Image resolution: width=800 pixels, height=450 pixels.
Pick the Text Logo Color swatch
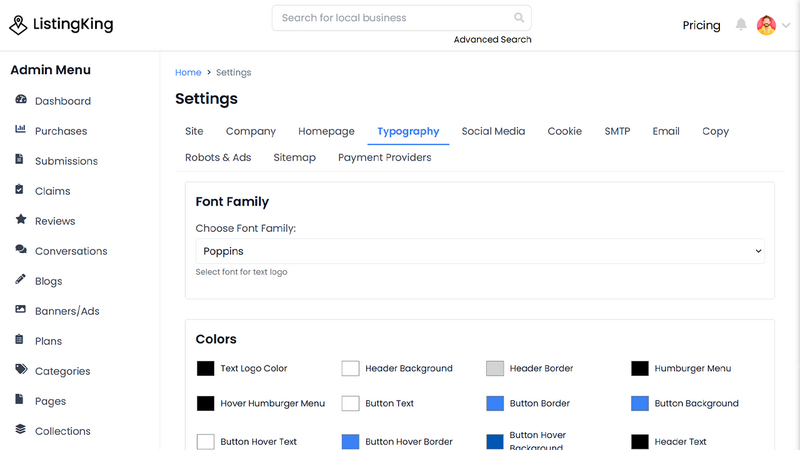tap(206, 368)
